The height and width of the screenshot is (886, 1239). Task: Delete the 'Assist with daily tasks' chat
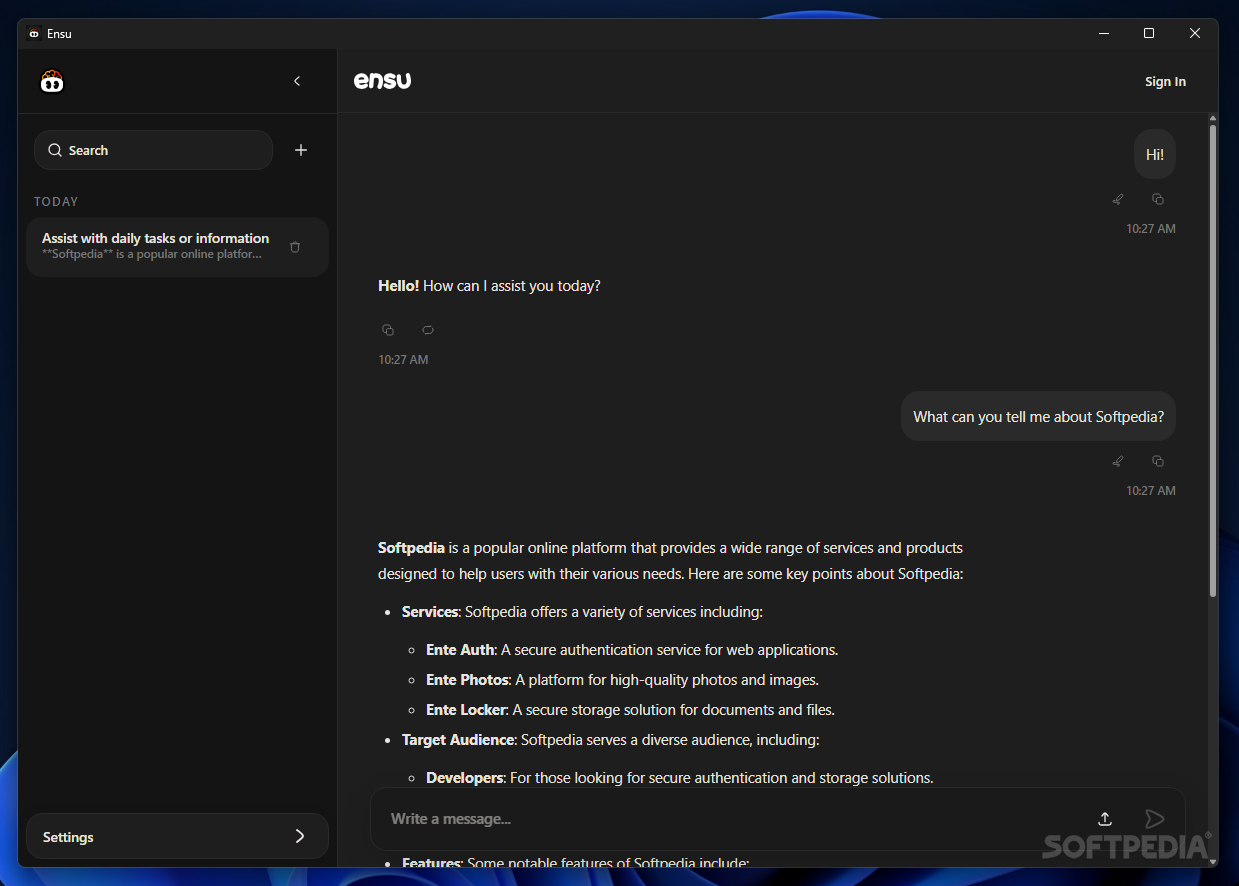295,247
